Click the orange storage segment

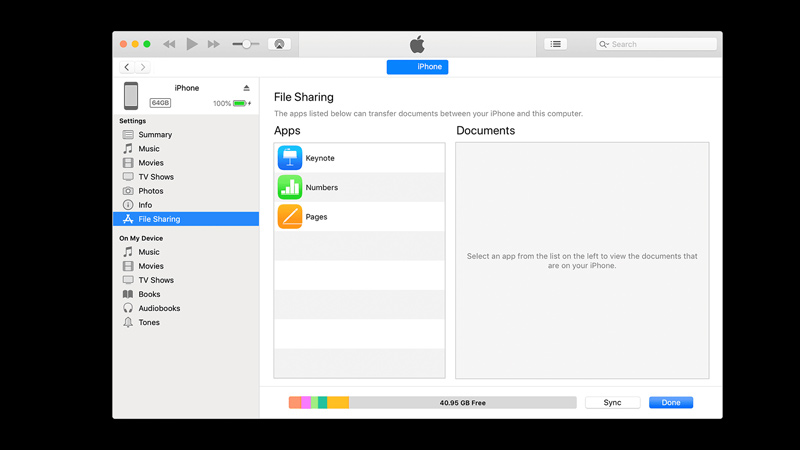(x=295, y=403)
